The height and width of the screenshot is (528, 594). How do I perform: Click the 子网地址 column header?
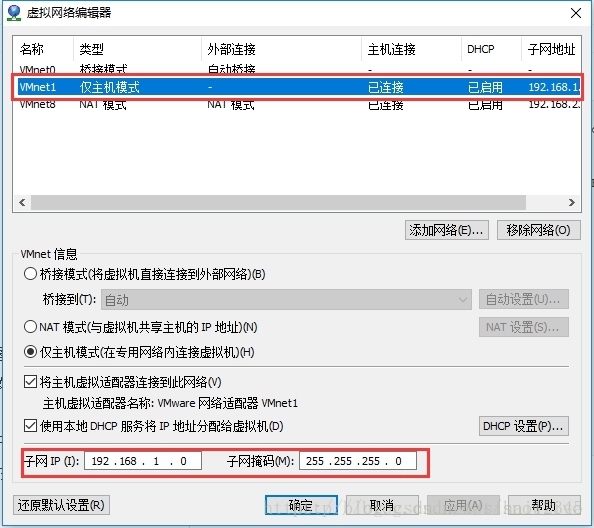point(551,49)
